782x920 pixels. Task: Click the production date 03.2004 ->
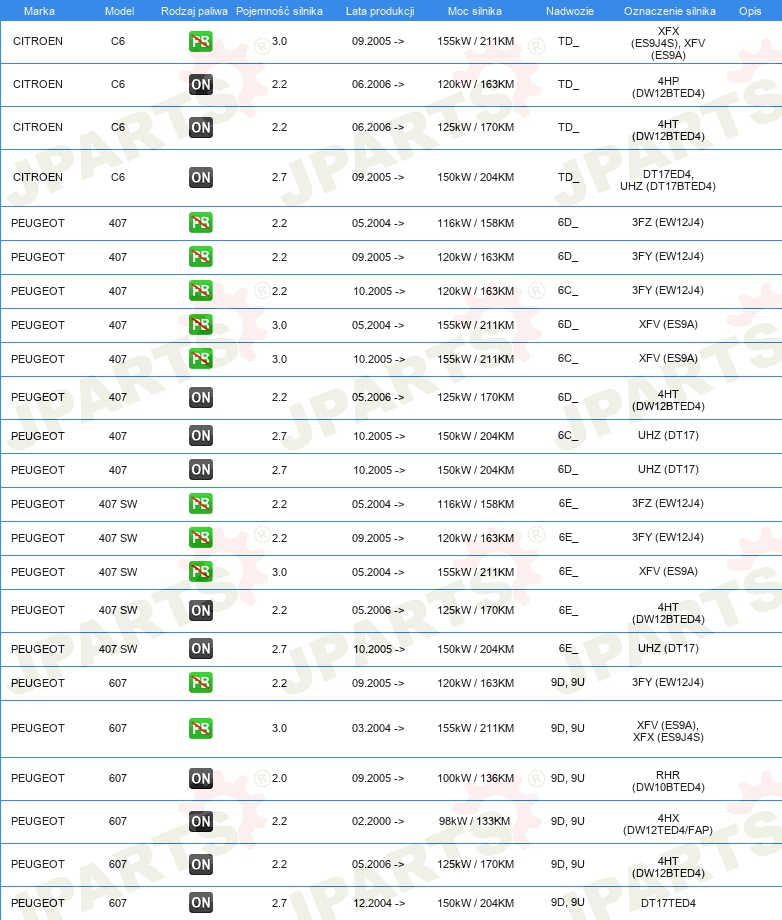[378, 728]
